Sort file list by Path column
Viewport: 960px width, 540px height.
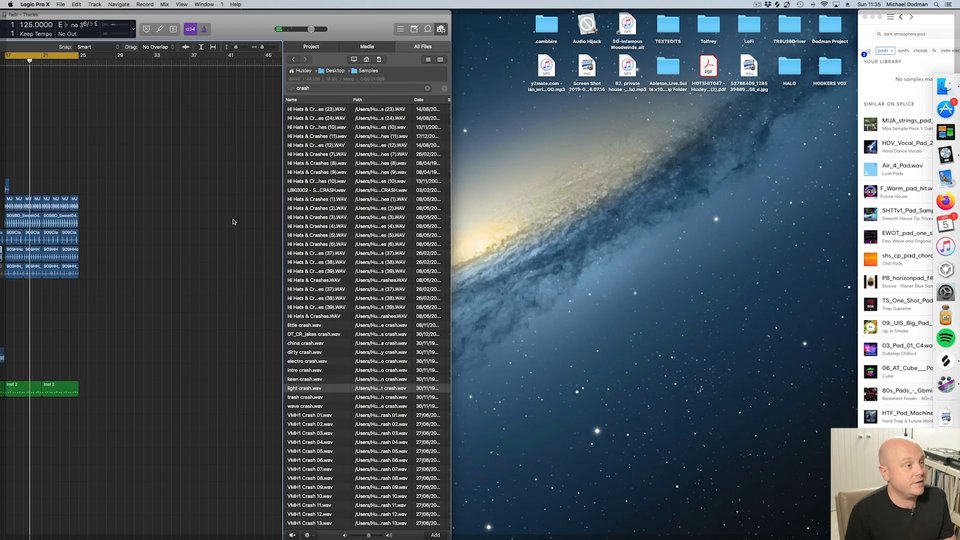382,99
